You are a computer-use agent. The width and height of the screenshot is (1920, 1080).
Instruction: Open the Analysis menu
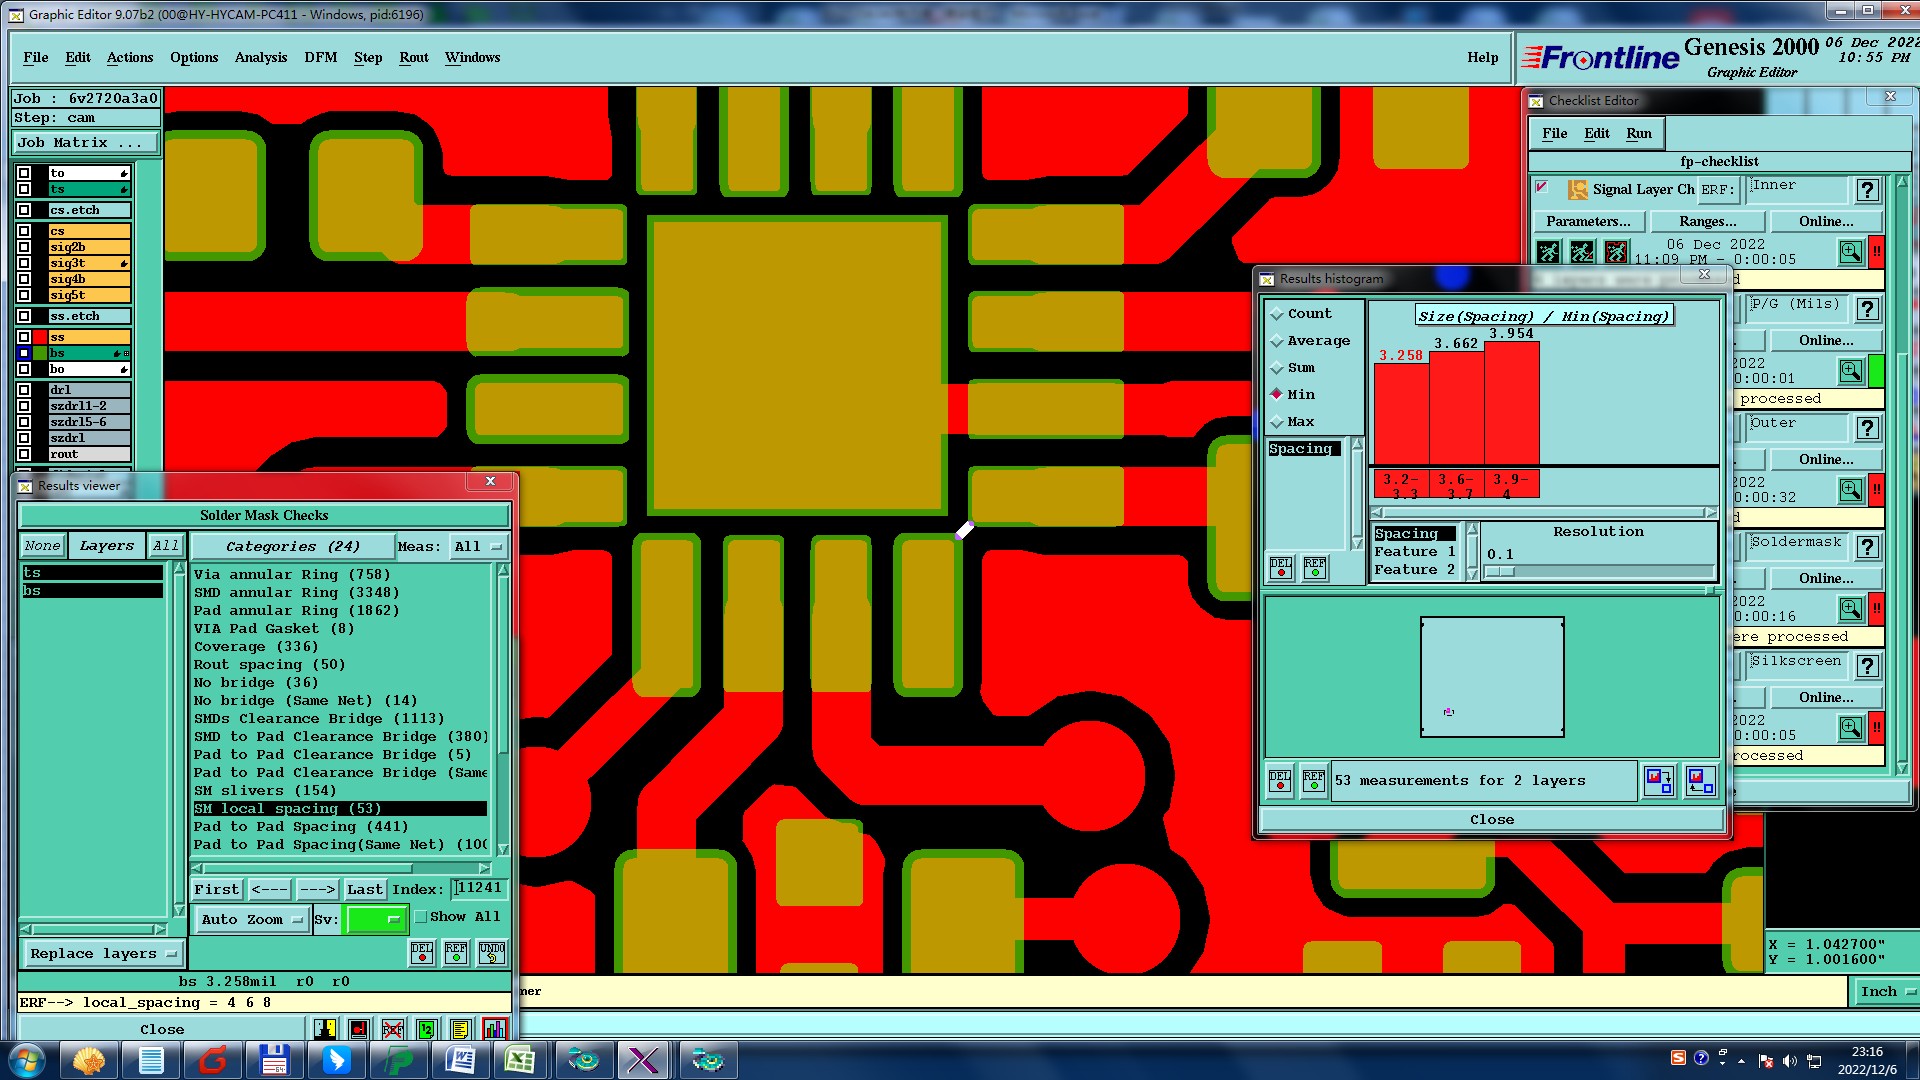click(x=260, y=57)
